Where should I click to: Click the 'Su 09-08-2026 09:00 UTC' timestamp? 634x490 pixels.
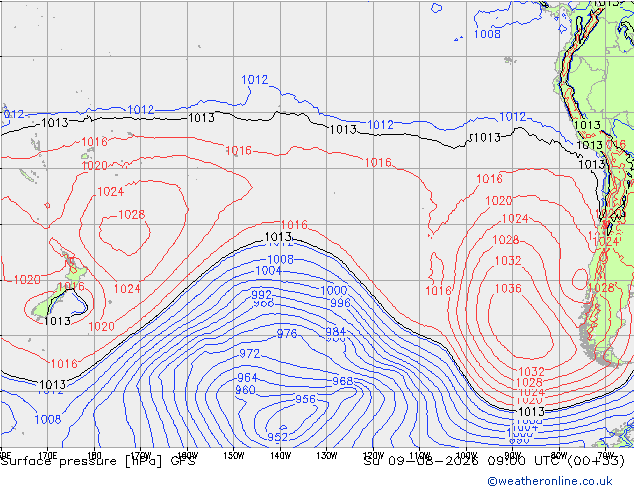click(x=464, y=461)
